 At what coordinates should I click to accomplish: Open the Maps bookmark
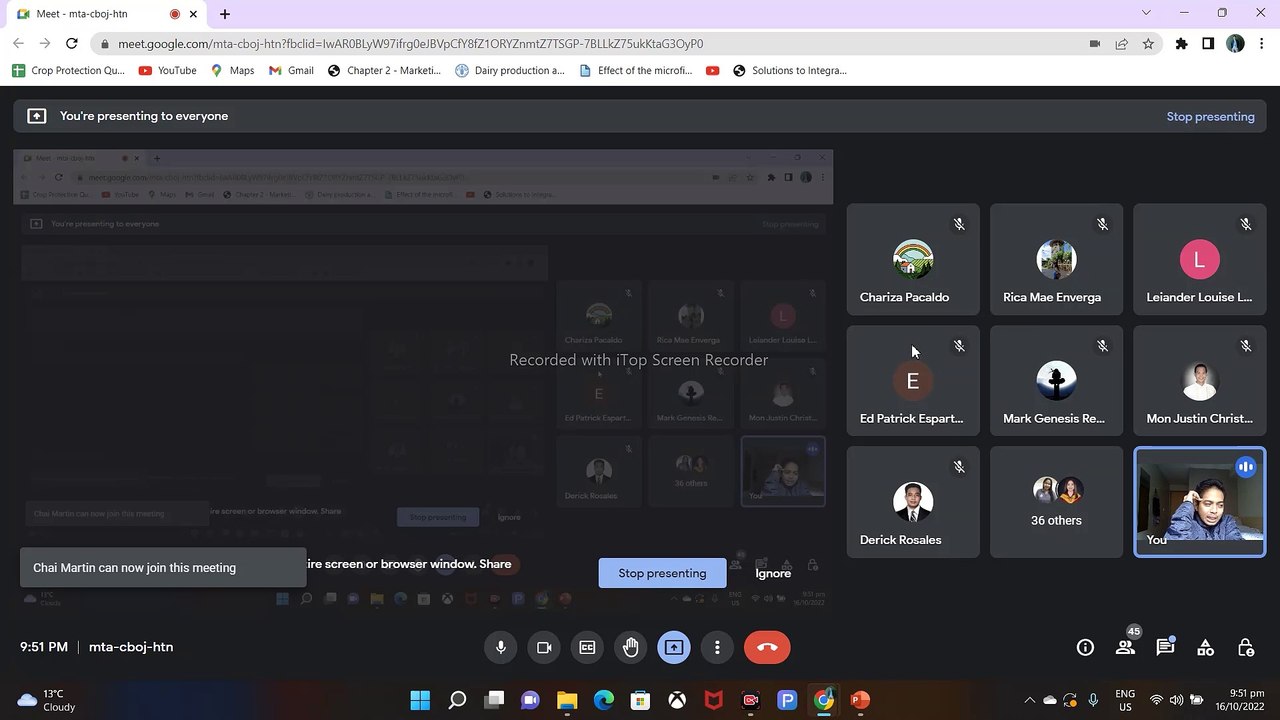point(232,70)
